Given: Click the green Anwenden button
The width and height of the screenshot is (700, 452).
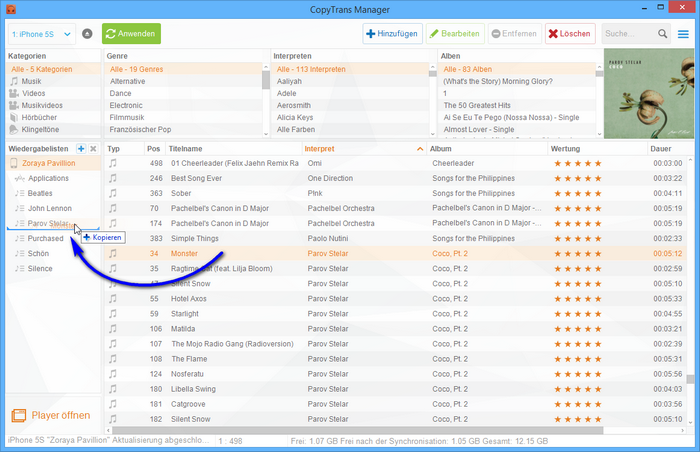Looking at the screenshot, I should pos(131,34).
